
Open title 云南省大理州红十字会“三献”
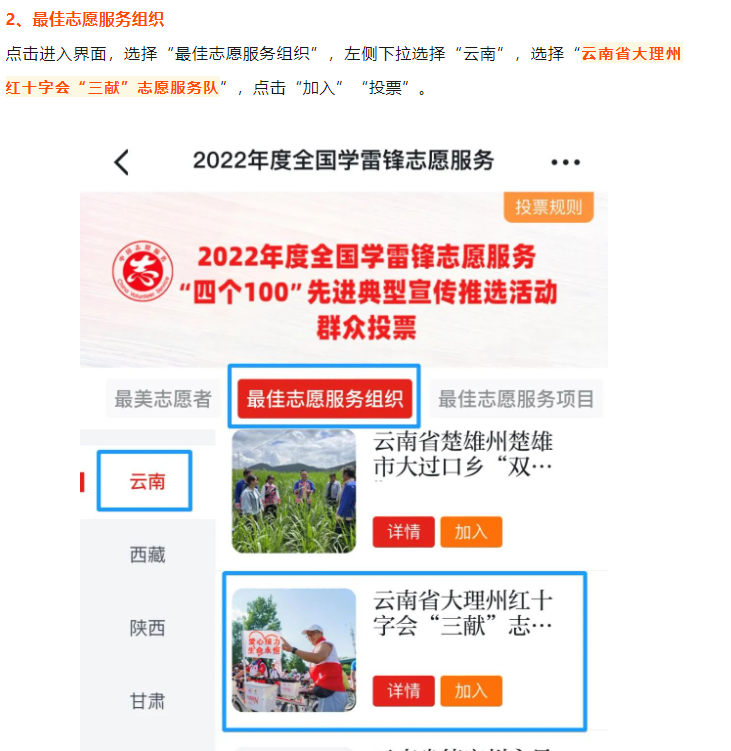[x=463, y=613]
